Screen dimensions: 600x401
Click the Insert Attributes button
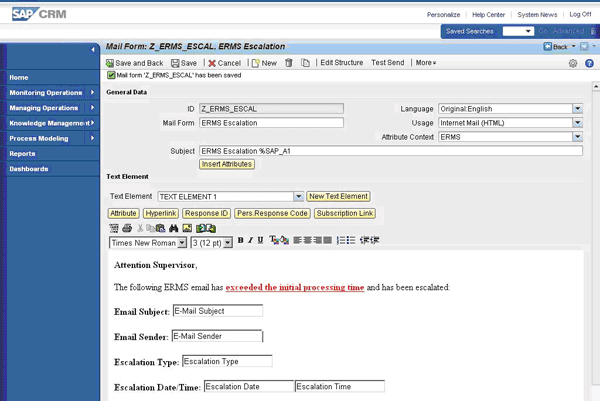226,163
